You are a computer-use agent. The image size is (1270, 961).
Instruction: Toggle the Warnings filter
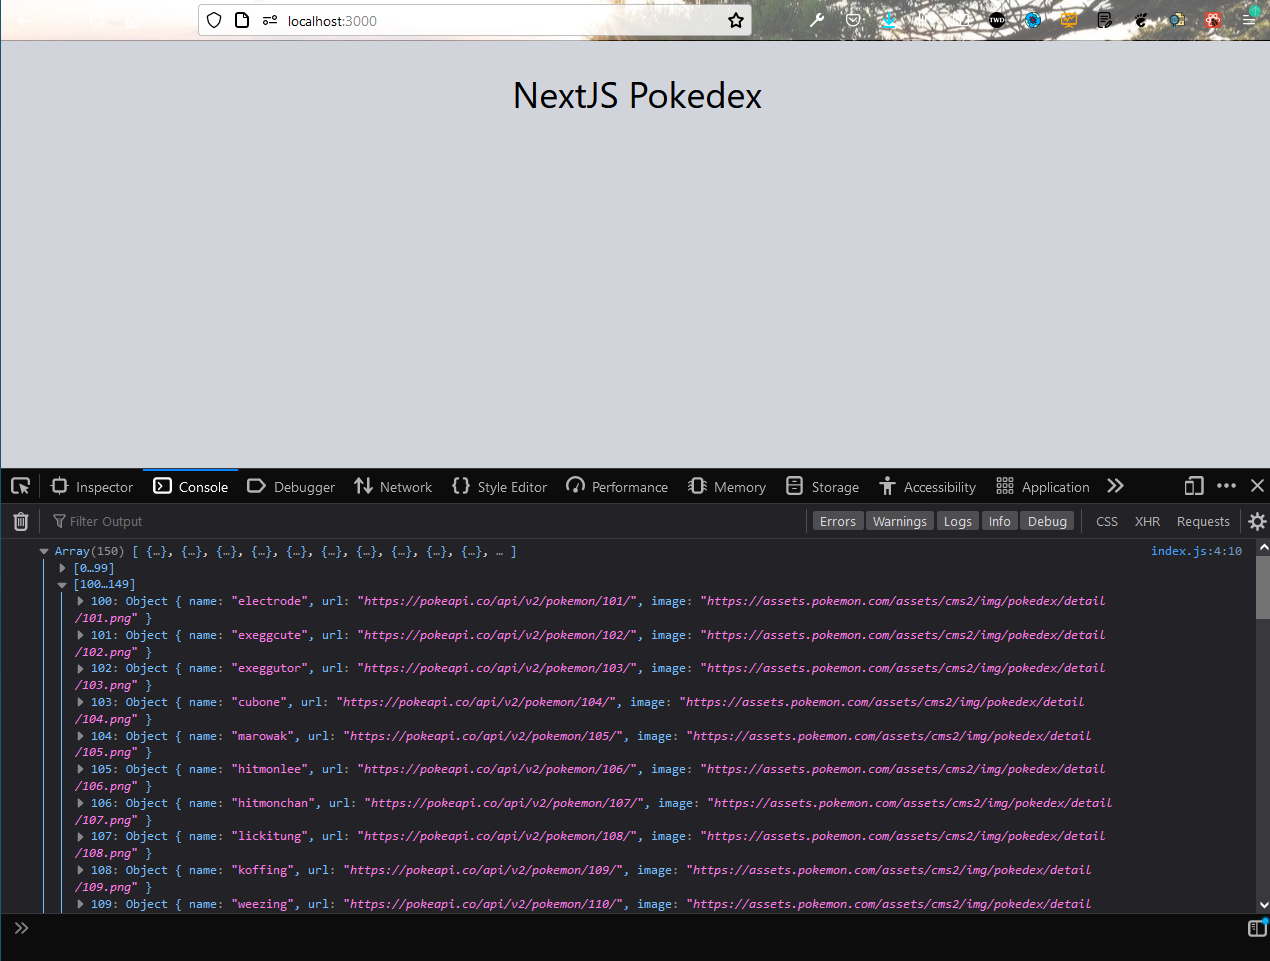(x=900, y=521)
